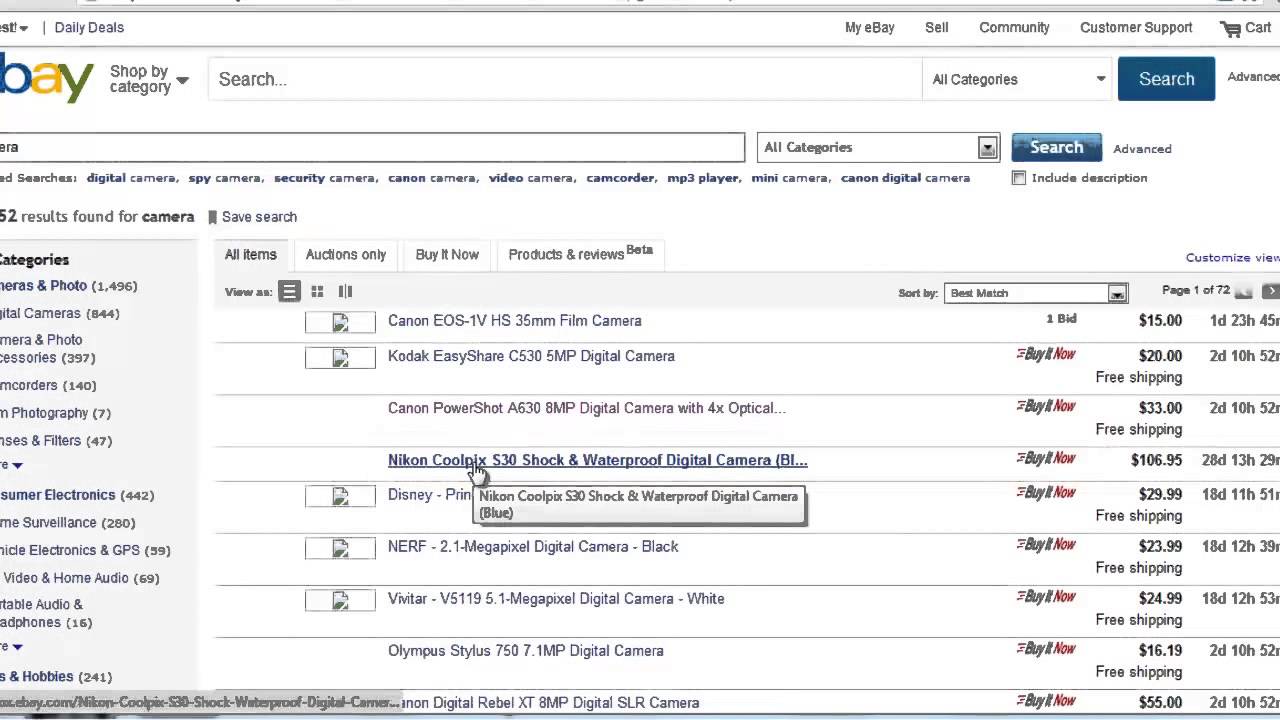1280x720 pixels.
Task: Click the Daily Deals link
Action: click(x=89, y=28)
